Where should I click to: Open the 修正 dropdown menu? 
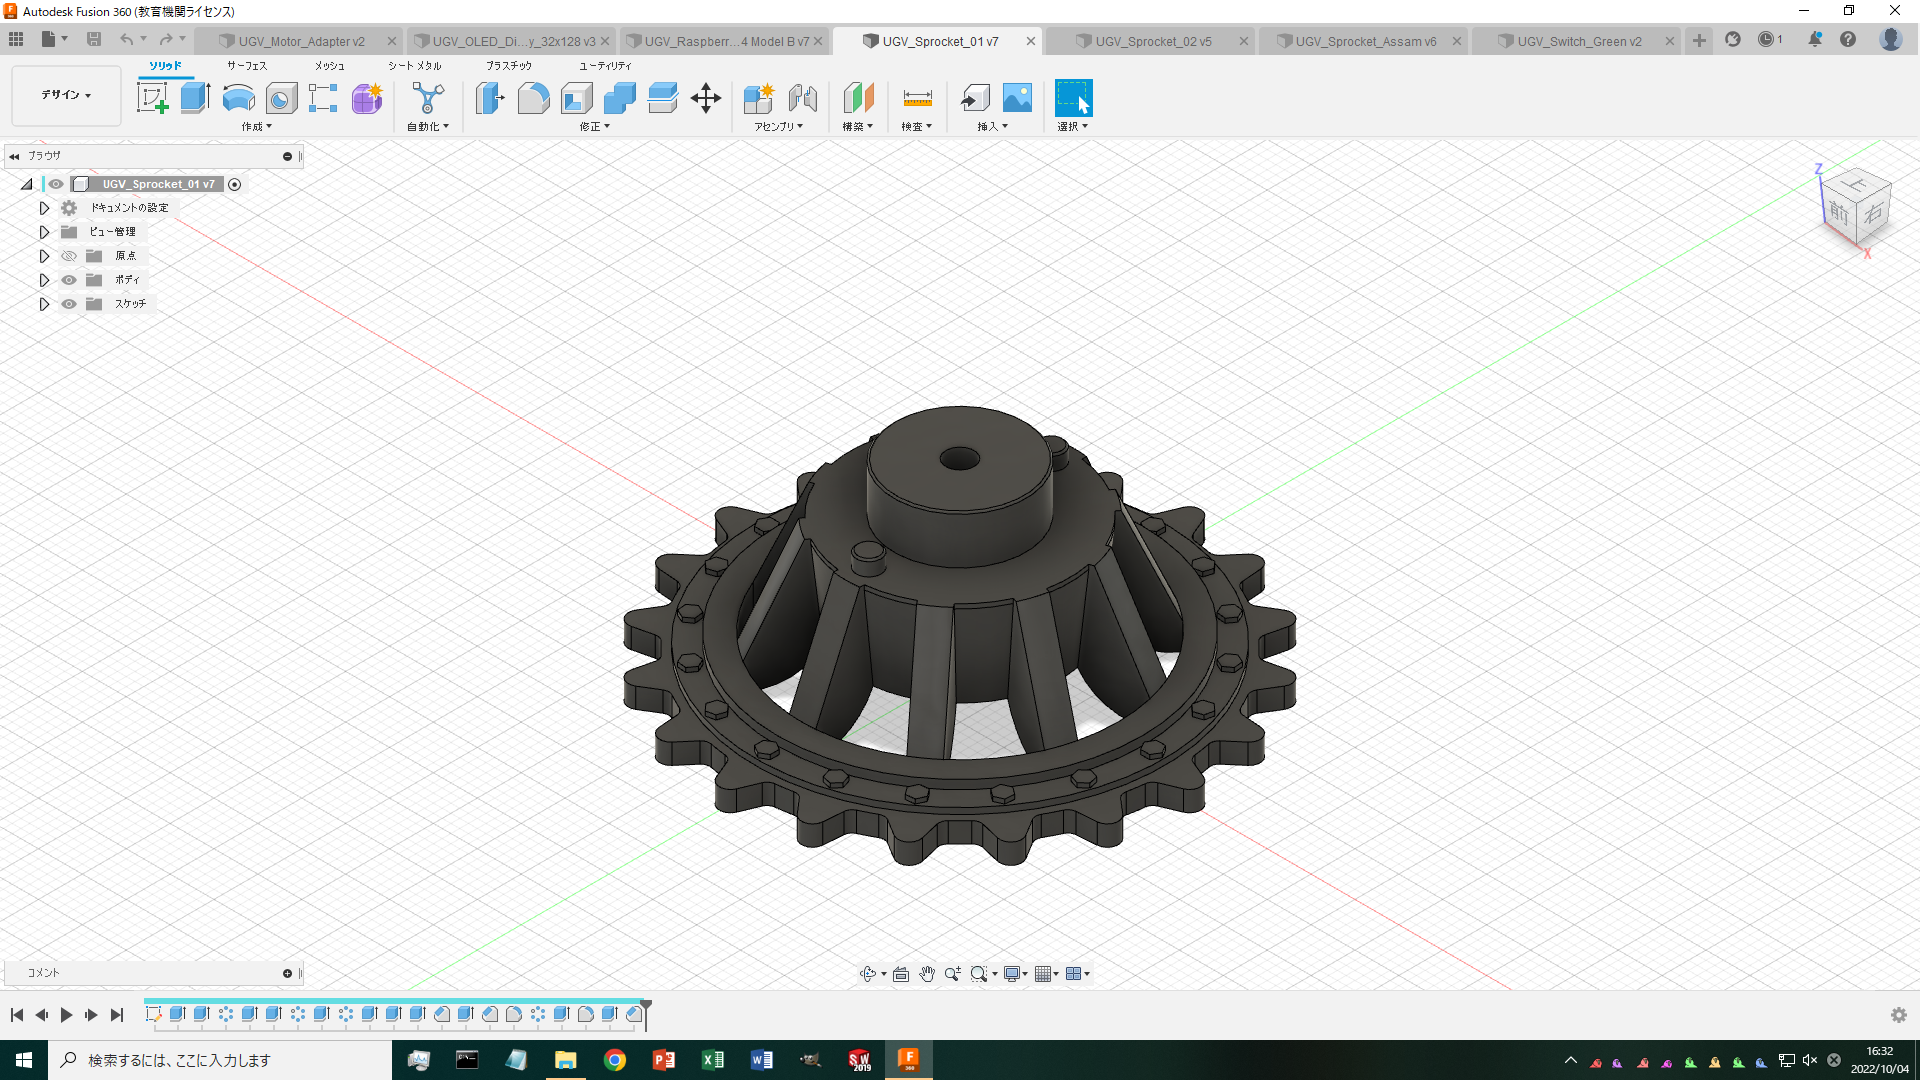coord(594,127)
